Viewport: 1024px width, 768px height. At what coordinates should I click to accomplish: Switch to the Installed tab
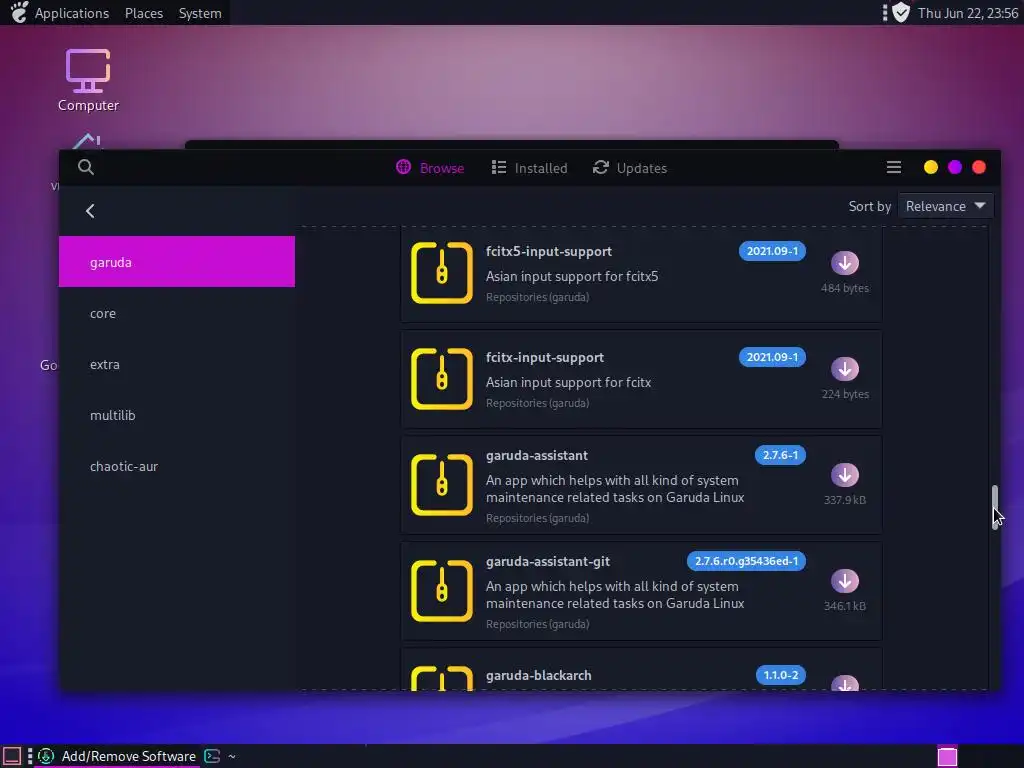coord(529,168)
